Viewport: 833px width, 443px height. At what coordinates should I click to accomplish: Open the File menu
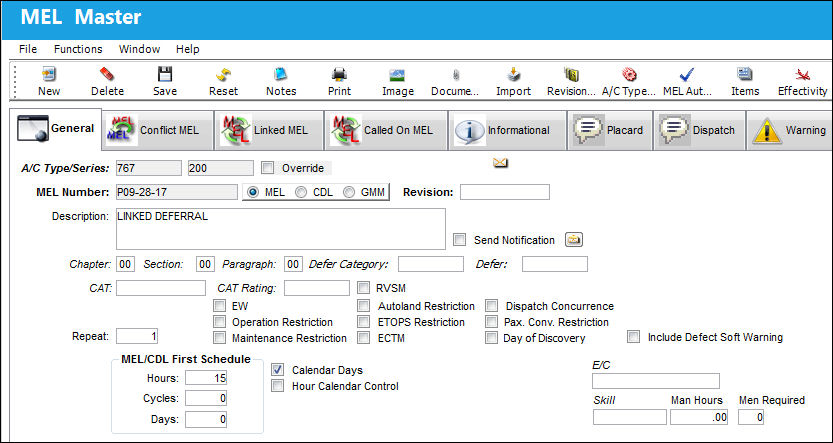pyautogui.click(x=28, y=49)
